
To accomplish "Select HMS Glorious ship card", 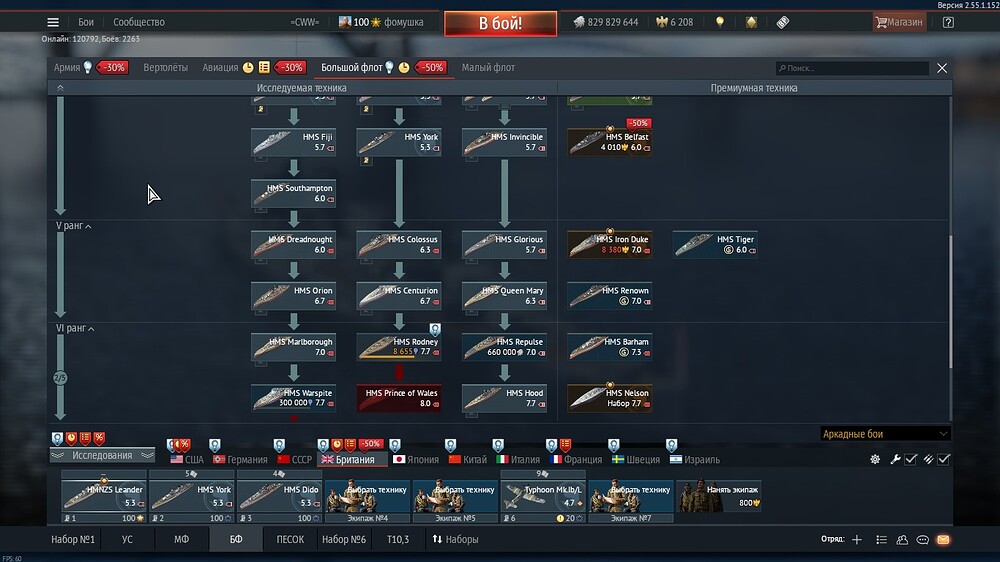I will [x=504, y=245].
